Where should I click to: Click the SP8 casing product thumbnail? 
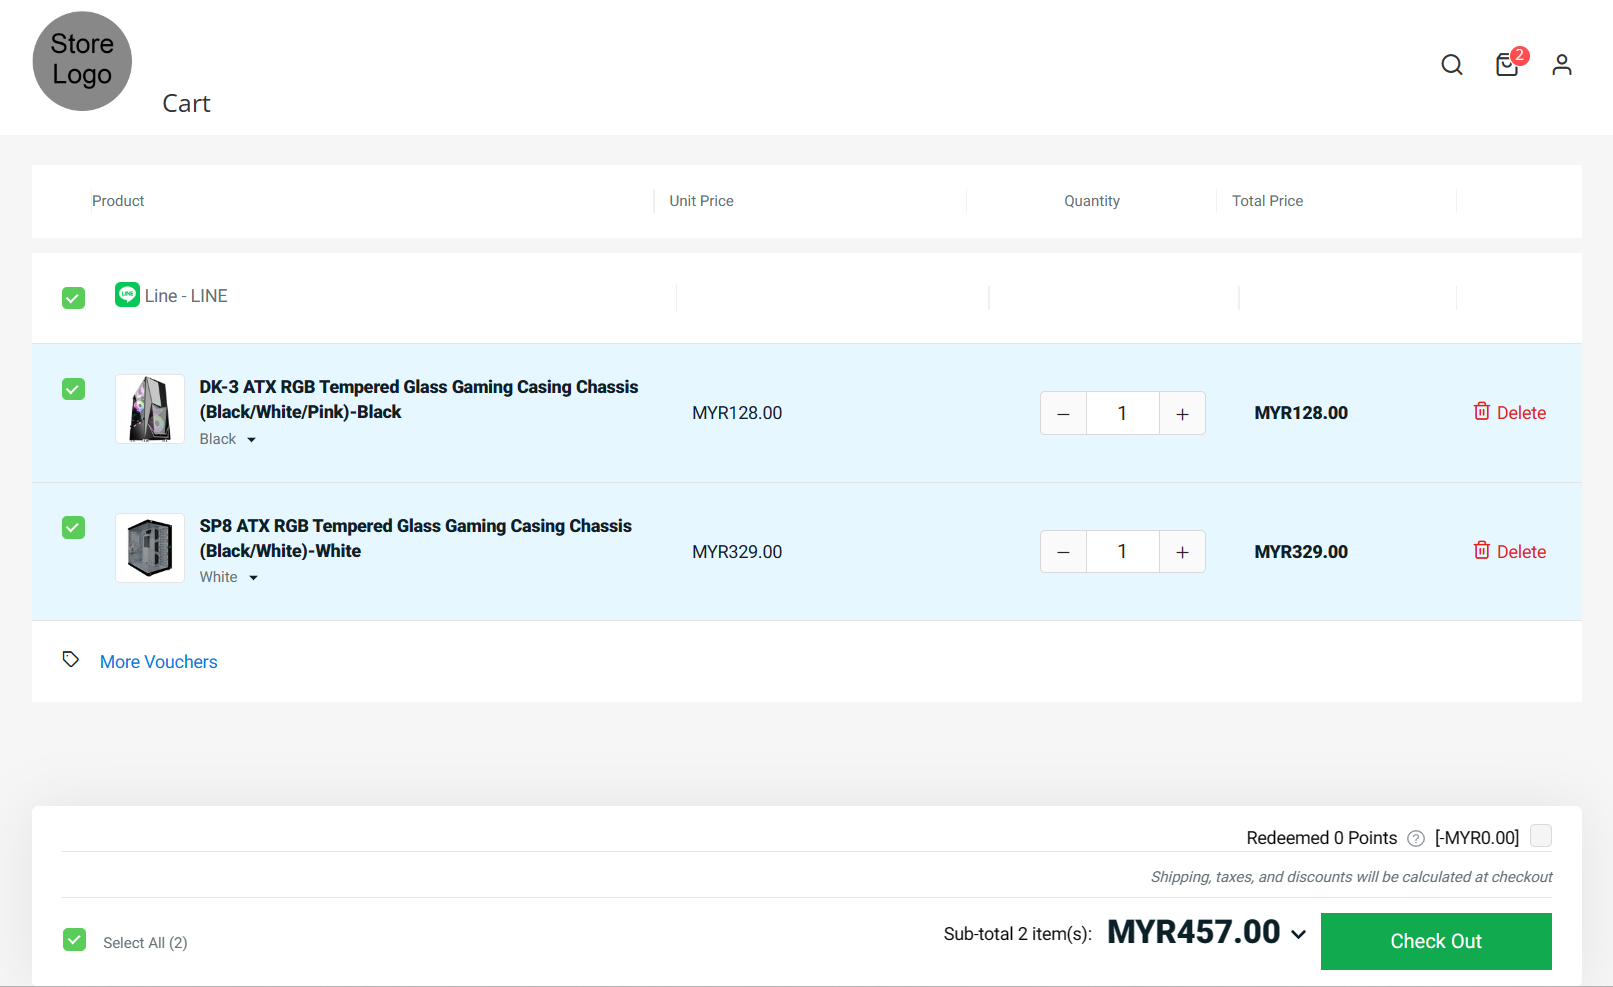(150, 548)
